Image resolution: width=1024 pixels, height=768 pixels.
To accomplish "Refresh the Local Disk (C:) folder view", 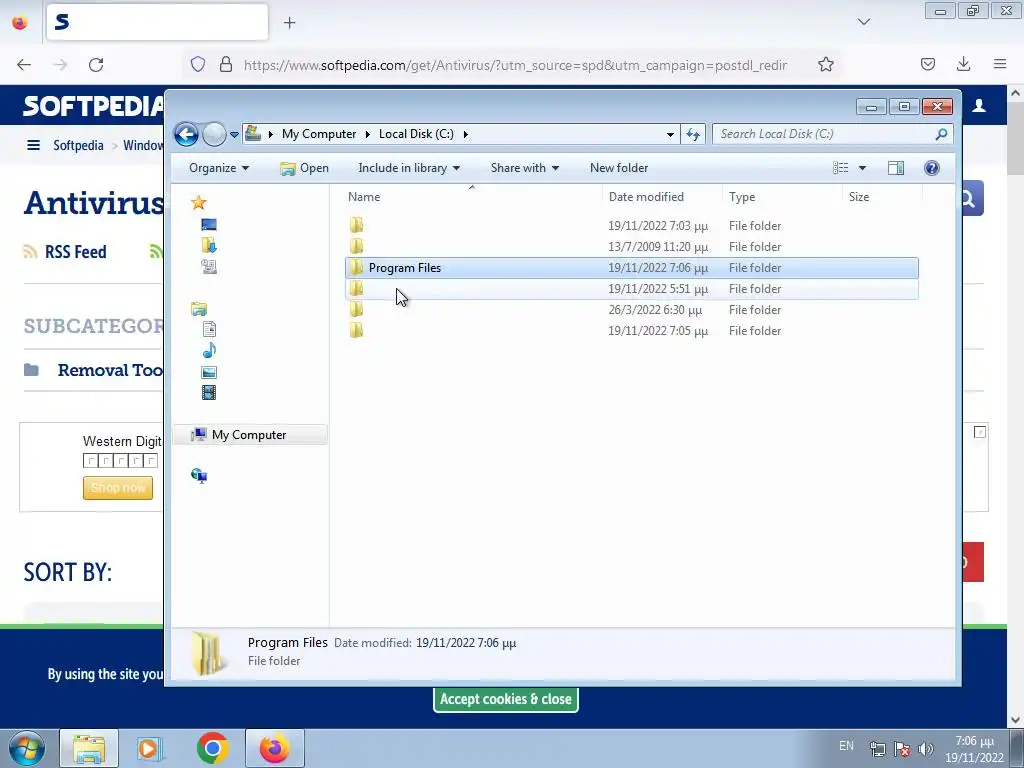I will [x=692, y=135].
